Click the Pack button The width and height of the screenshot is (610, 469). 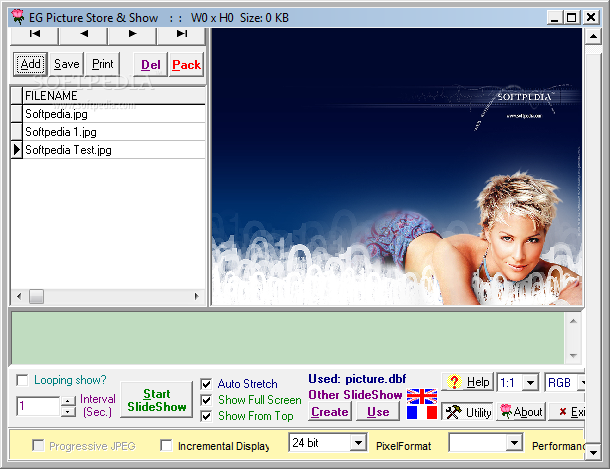coord(186,65)
